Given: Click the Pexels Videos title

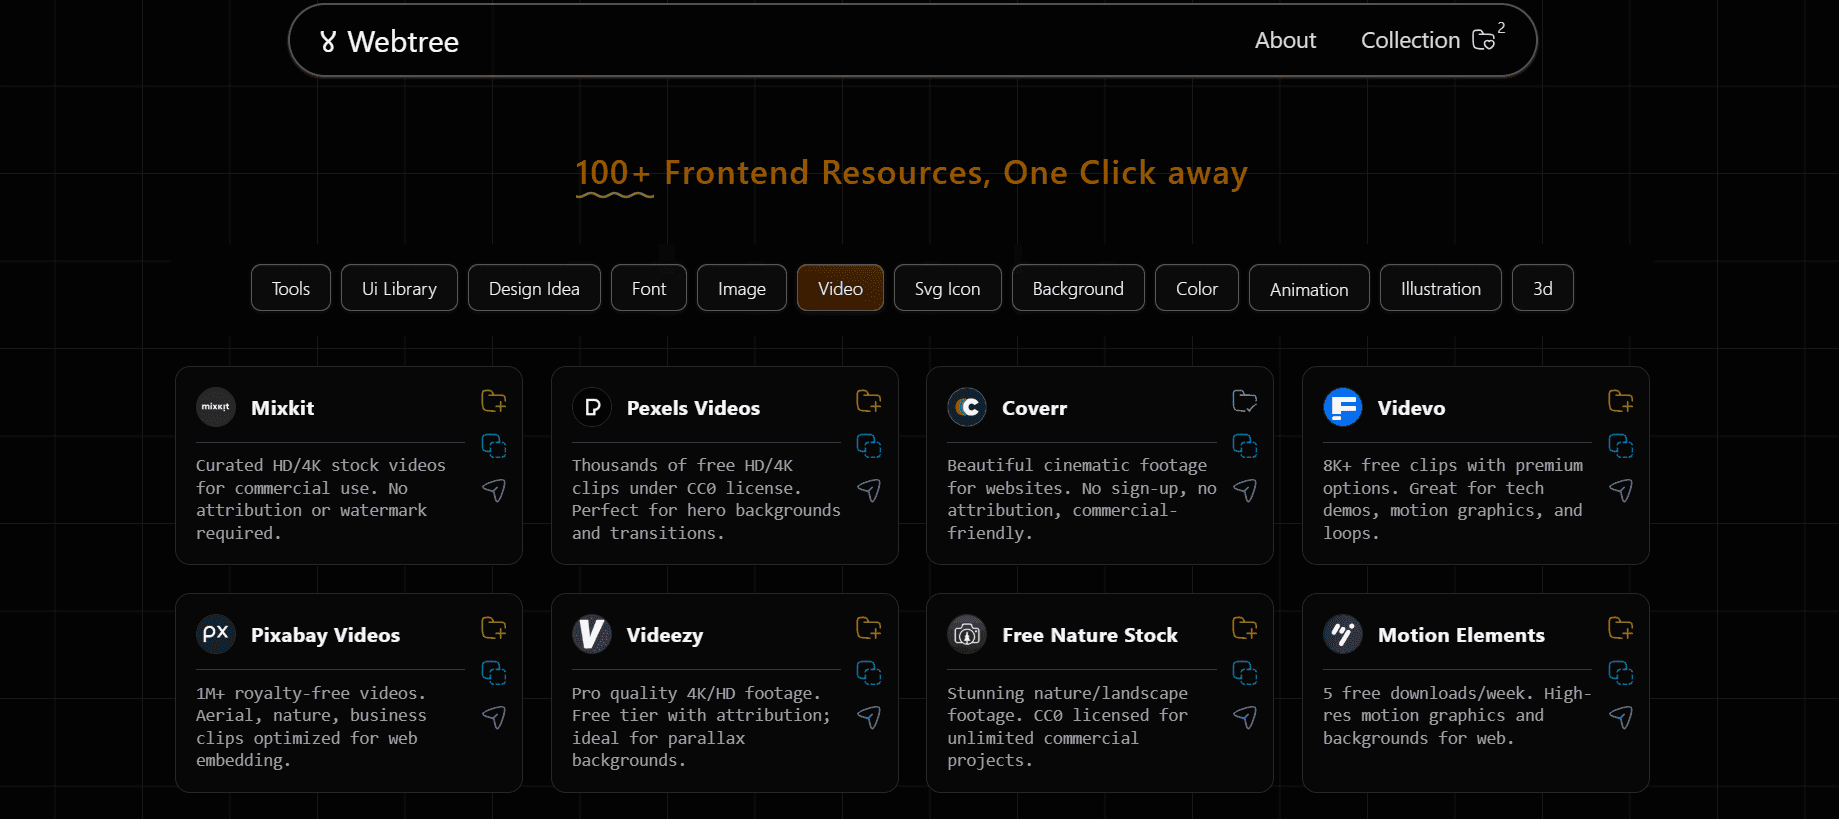Looking at the screenshot, I should point(693,408).
